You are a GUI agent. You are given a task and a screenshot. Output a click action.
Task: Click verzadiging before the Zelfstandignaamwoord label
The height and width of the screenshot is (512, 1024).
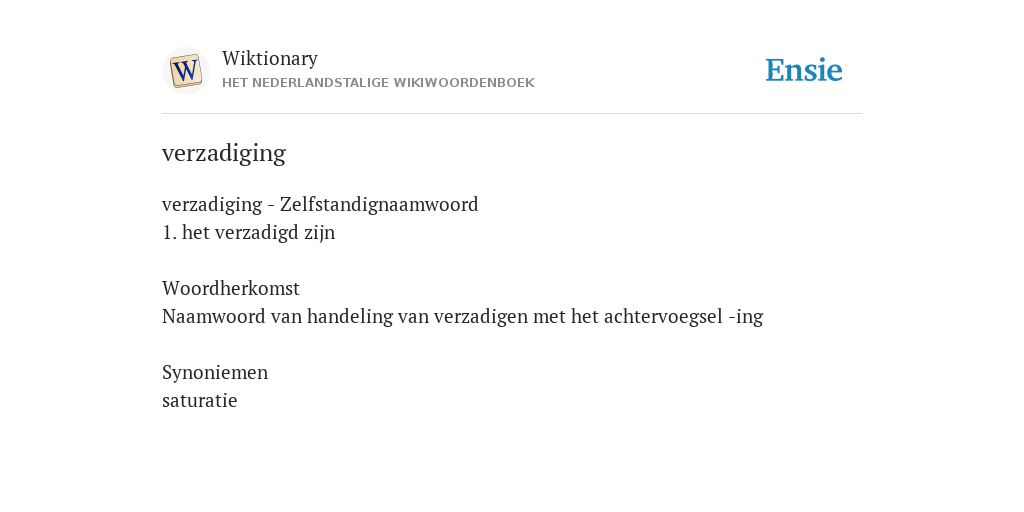pyautogui.click(x=212, y=204)
